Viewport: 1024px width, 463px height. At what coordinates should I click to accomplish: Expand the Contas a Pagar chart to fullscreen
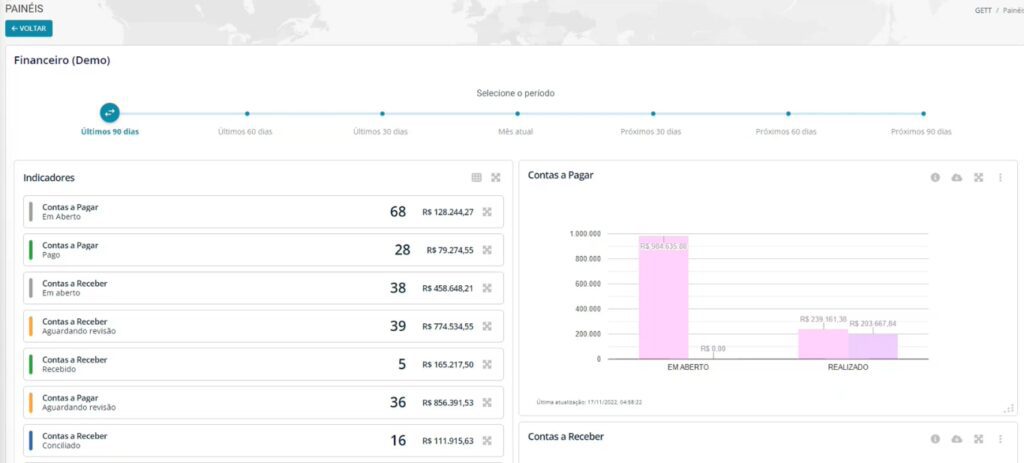tap(979, 177)
